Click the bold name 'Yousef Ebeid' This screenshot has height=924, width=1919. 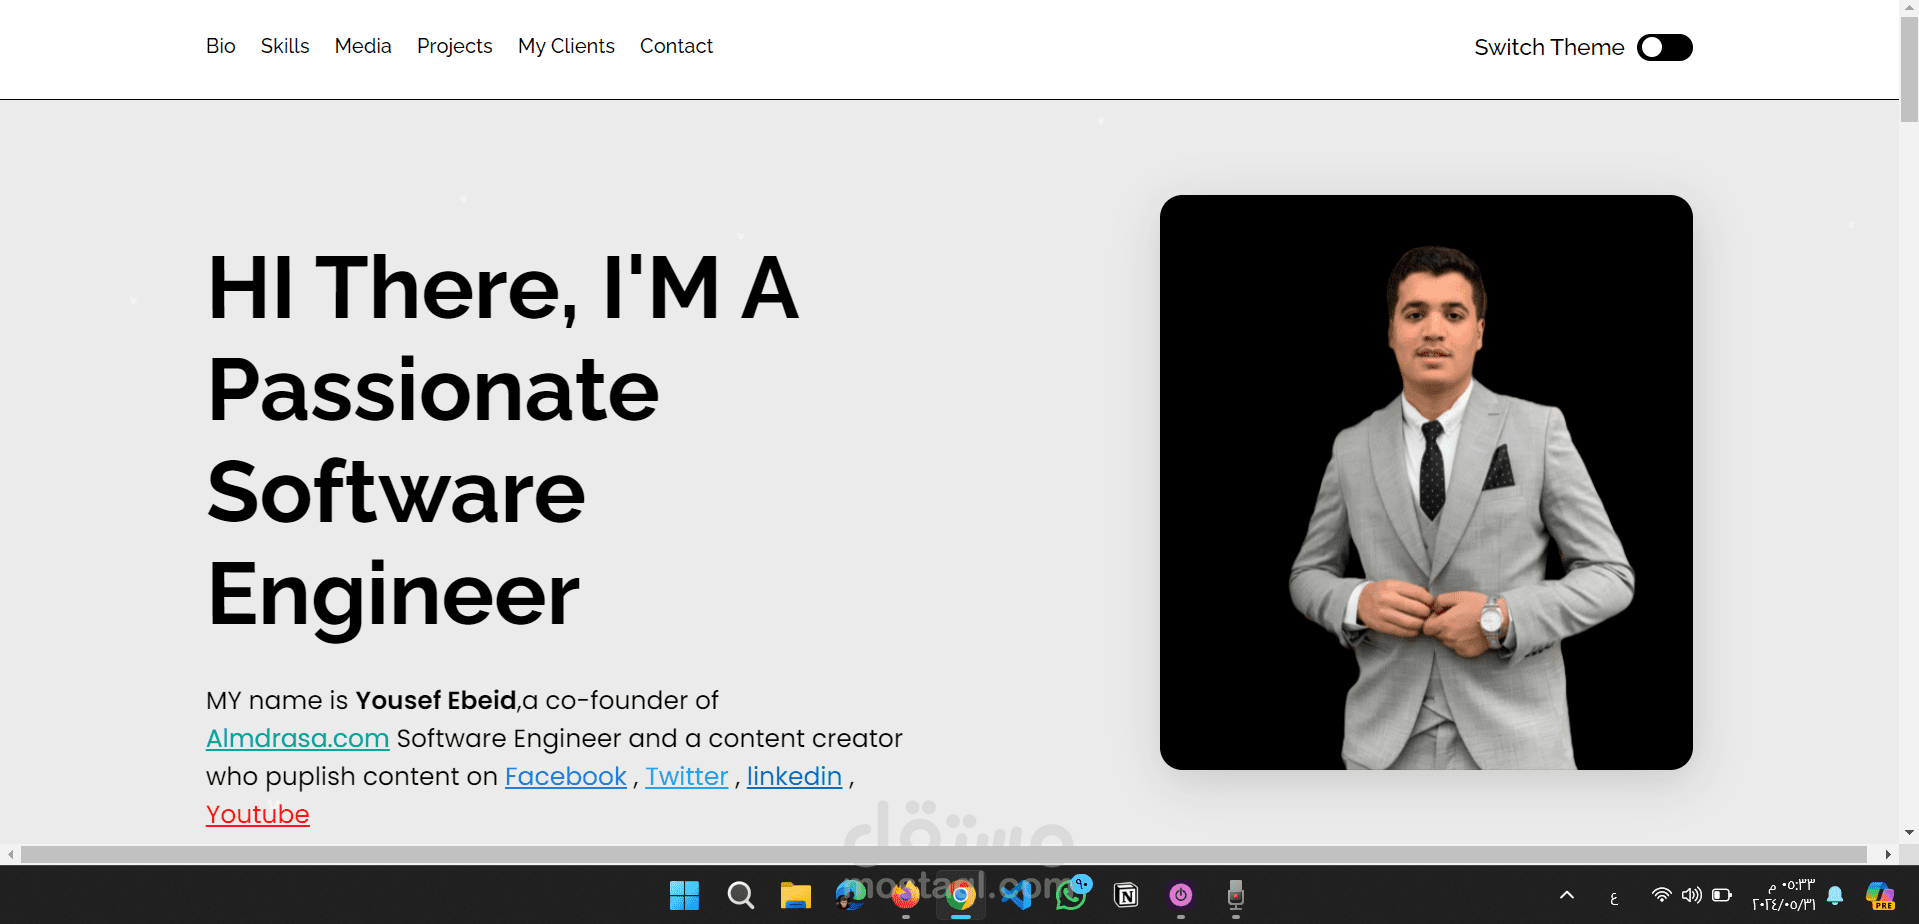(x=436, y=700)
